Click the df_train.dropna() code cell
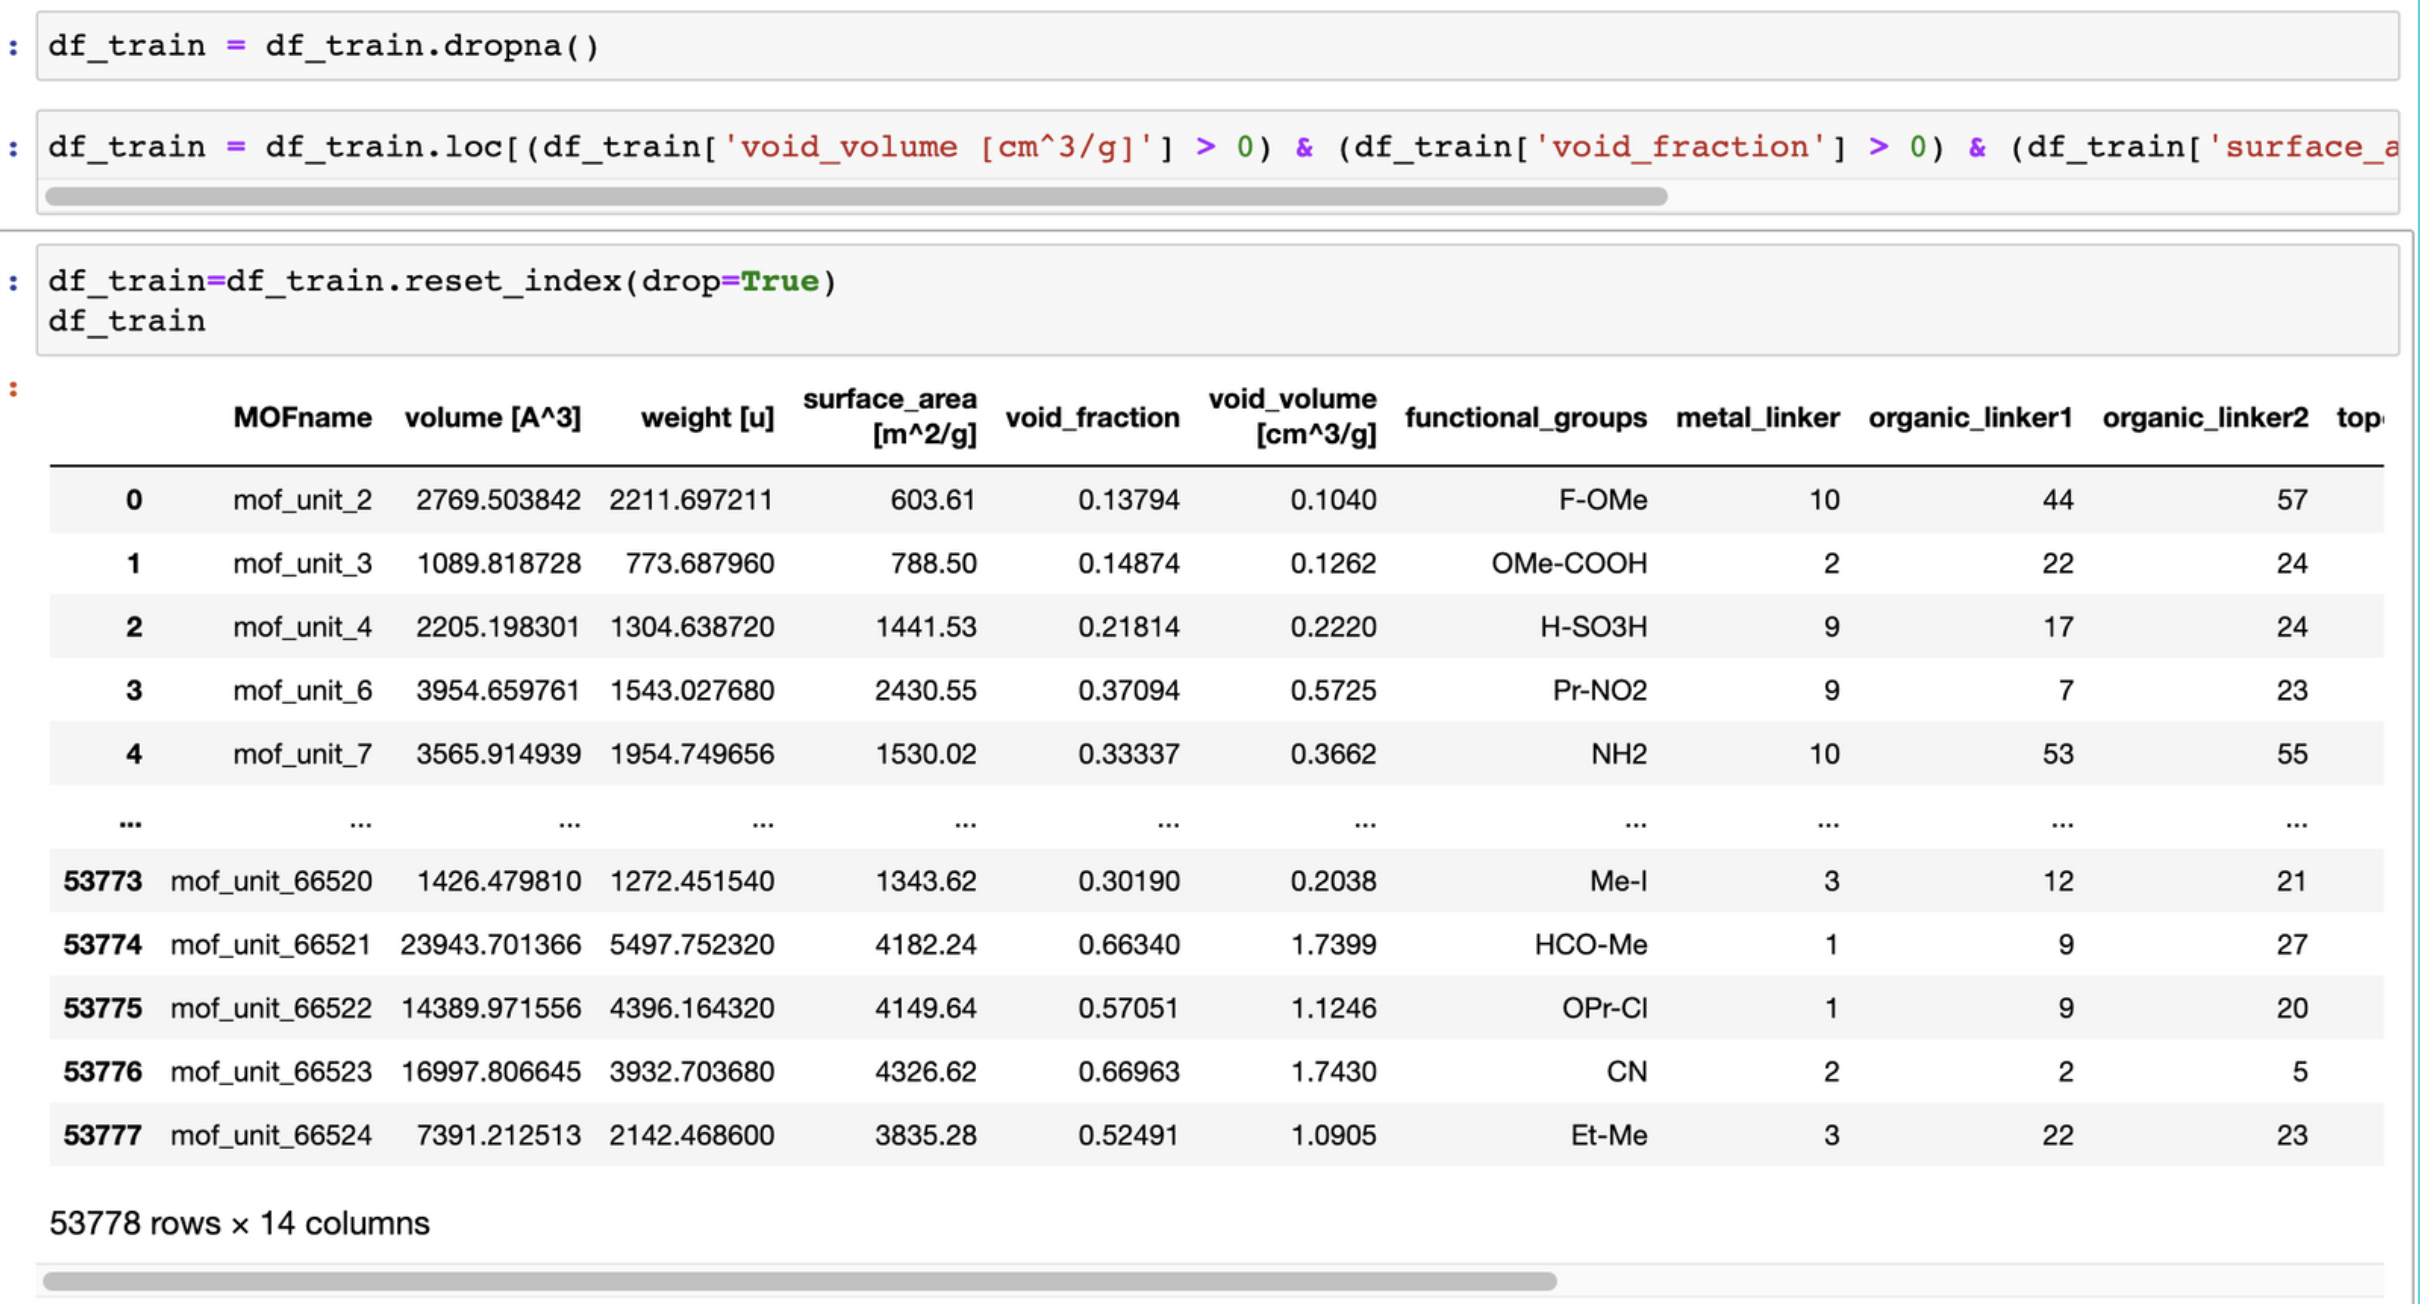This screenshot has width=2420, height=1304. pos(1217,46)
